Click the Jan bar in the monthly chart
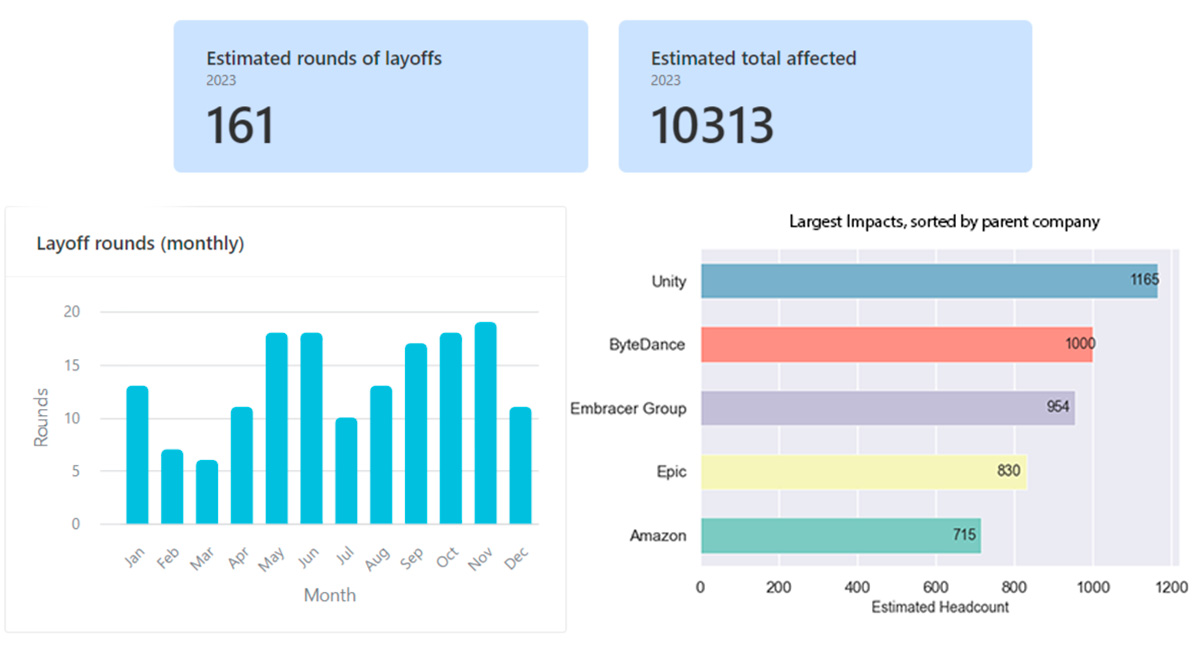Image resolution: width=1200 pixels, height=650 pixels. click(137, 455)
